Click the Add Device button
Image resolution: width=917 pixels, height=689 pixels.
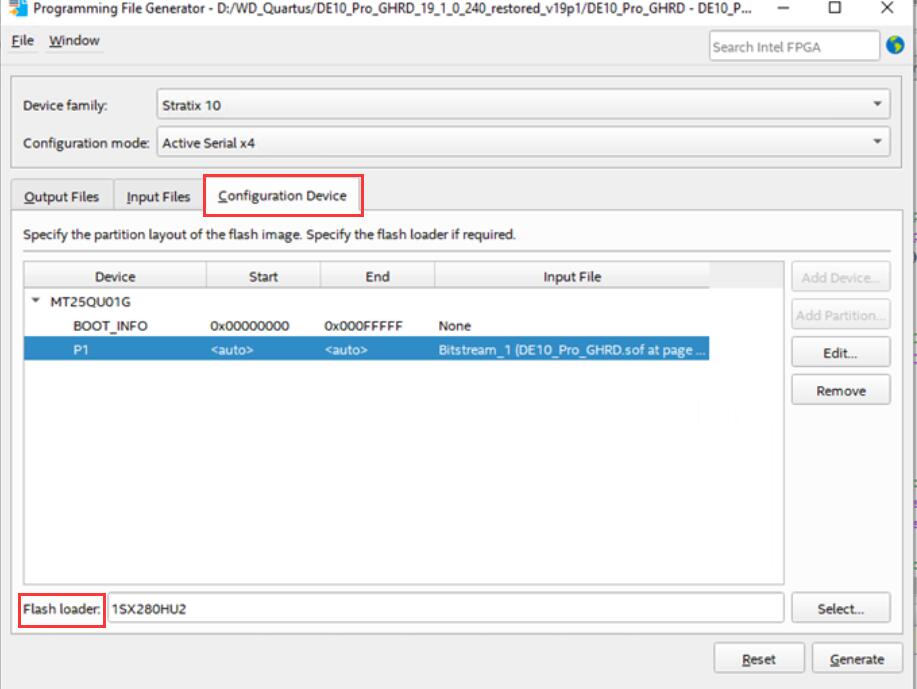[840, 277]
